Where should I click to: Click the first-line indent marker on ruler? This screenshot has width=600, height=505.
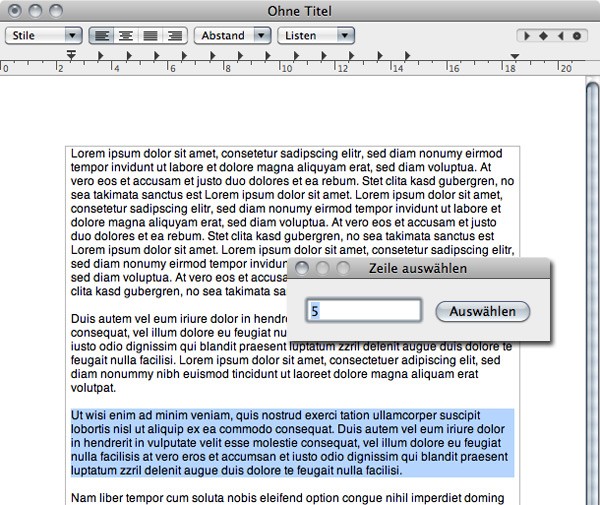71,52
